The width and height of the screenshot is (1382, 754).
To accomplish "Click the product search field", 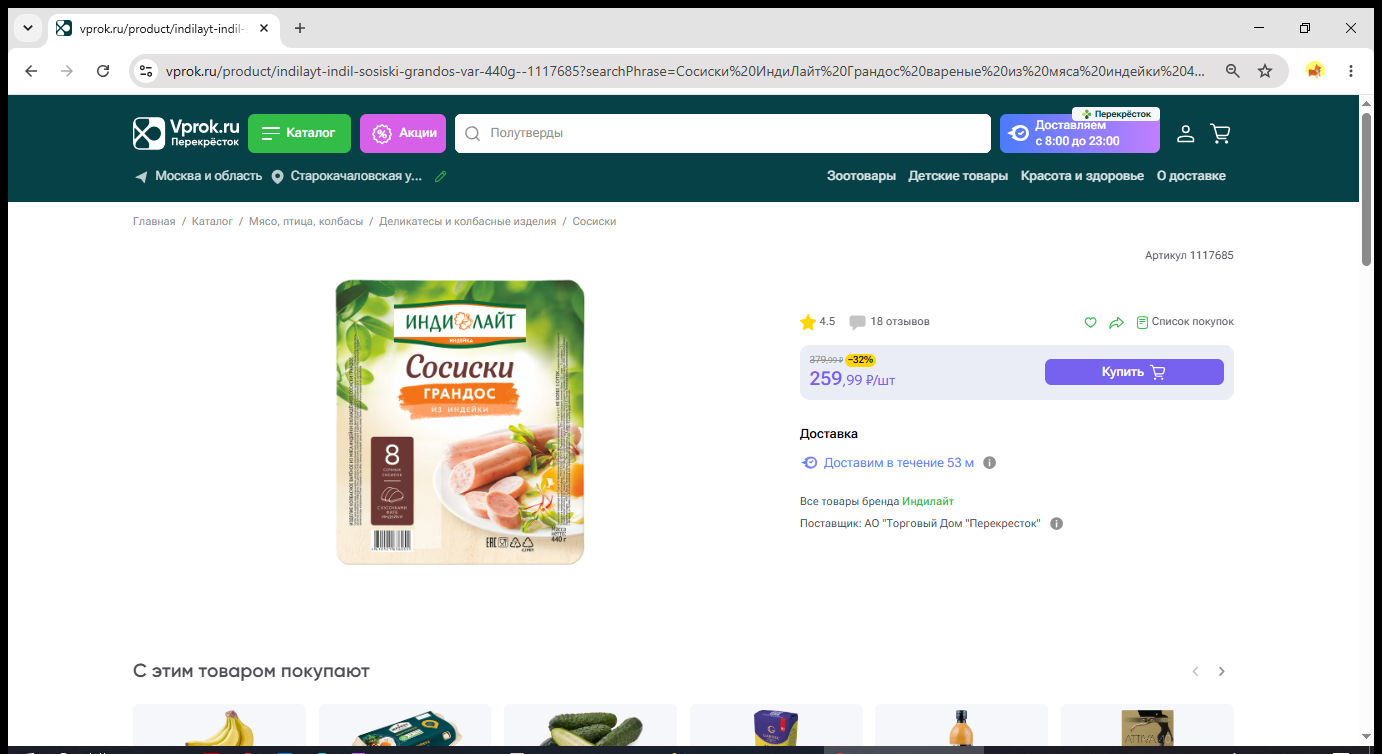I will (x=723, y=133).
